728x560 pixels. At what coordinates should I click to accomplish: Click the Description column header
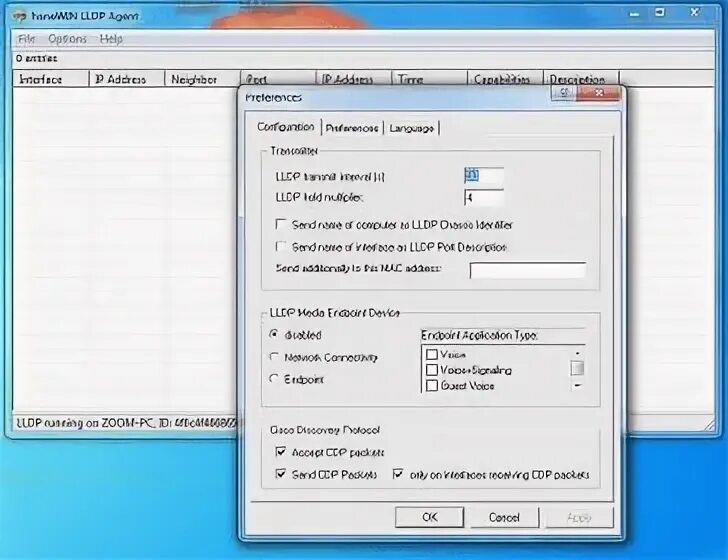click(580, 78)
